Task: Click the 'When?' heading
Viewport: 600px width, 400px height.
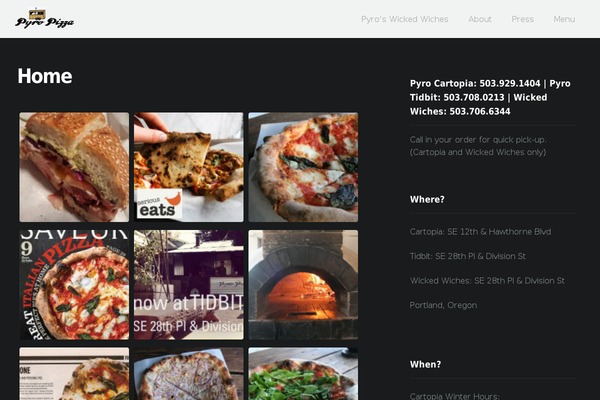Action: coord(426,364)
